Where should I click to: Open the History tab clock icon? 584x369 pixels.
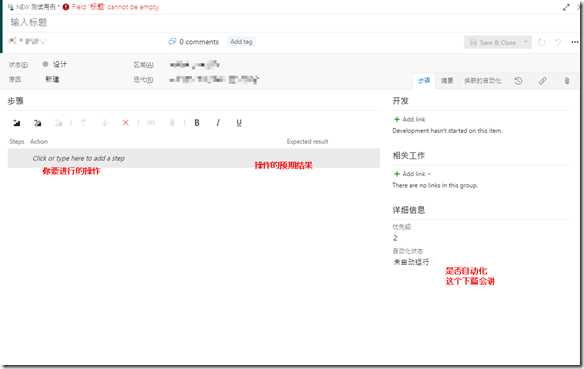[x=518, y=80]
